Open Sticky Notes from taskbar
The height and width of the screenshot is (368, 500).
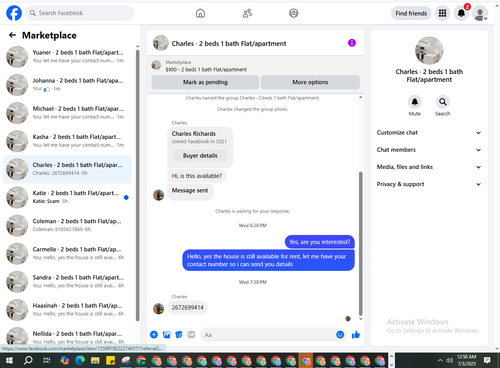(110, 360)
